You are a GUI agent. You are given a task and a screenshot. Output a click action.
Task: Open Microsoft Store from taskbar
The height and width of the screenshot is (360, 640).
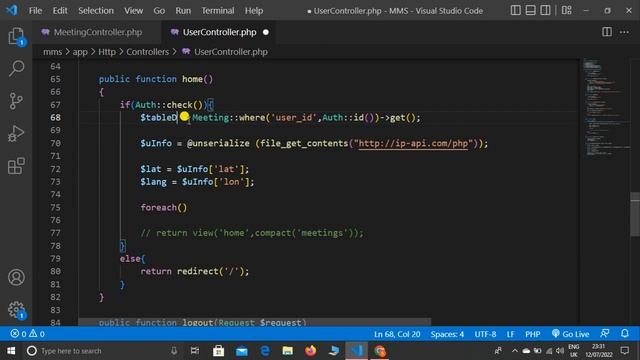coord(218,351)
